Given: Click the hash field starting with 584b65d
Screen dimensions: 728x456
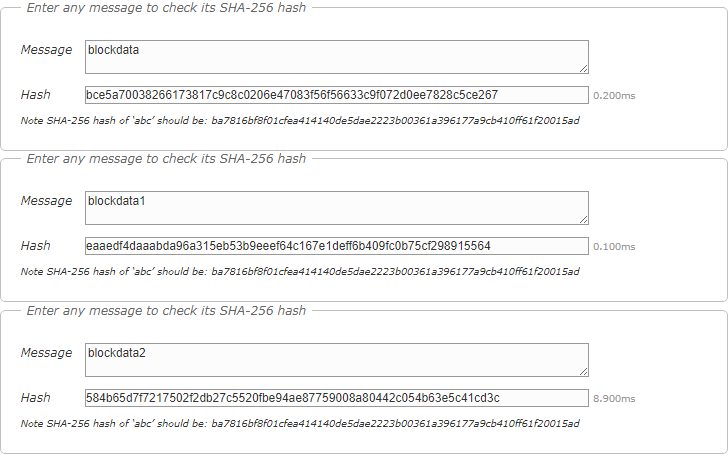Looking at the screenshot, I should (x=336, y=398).
